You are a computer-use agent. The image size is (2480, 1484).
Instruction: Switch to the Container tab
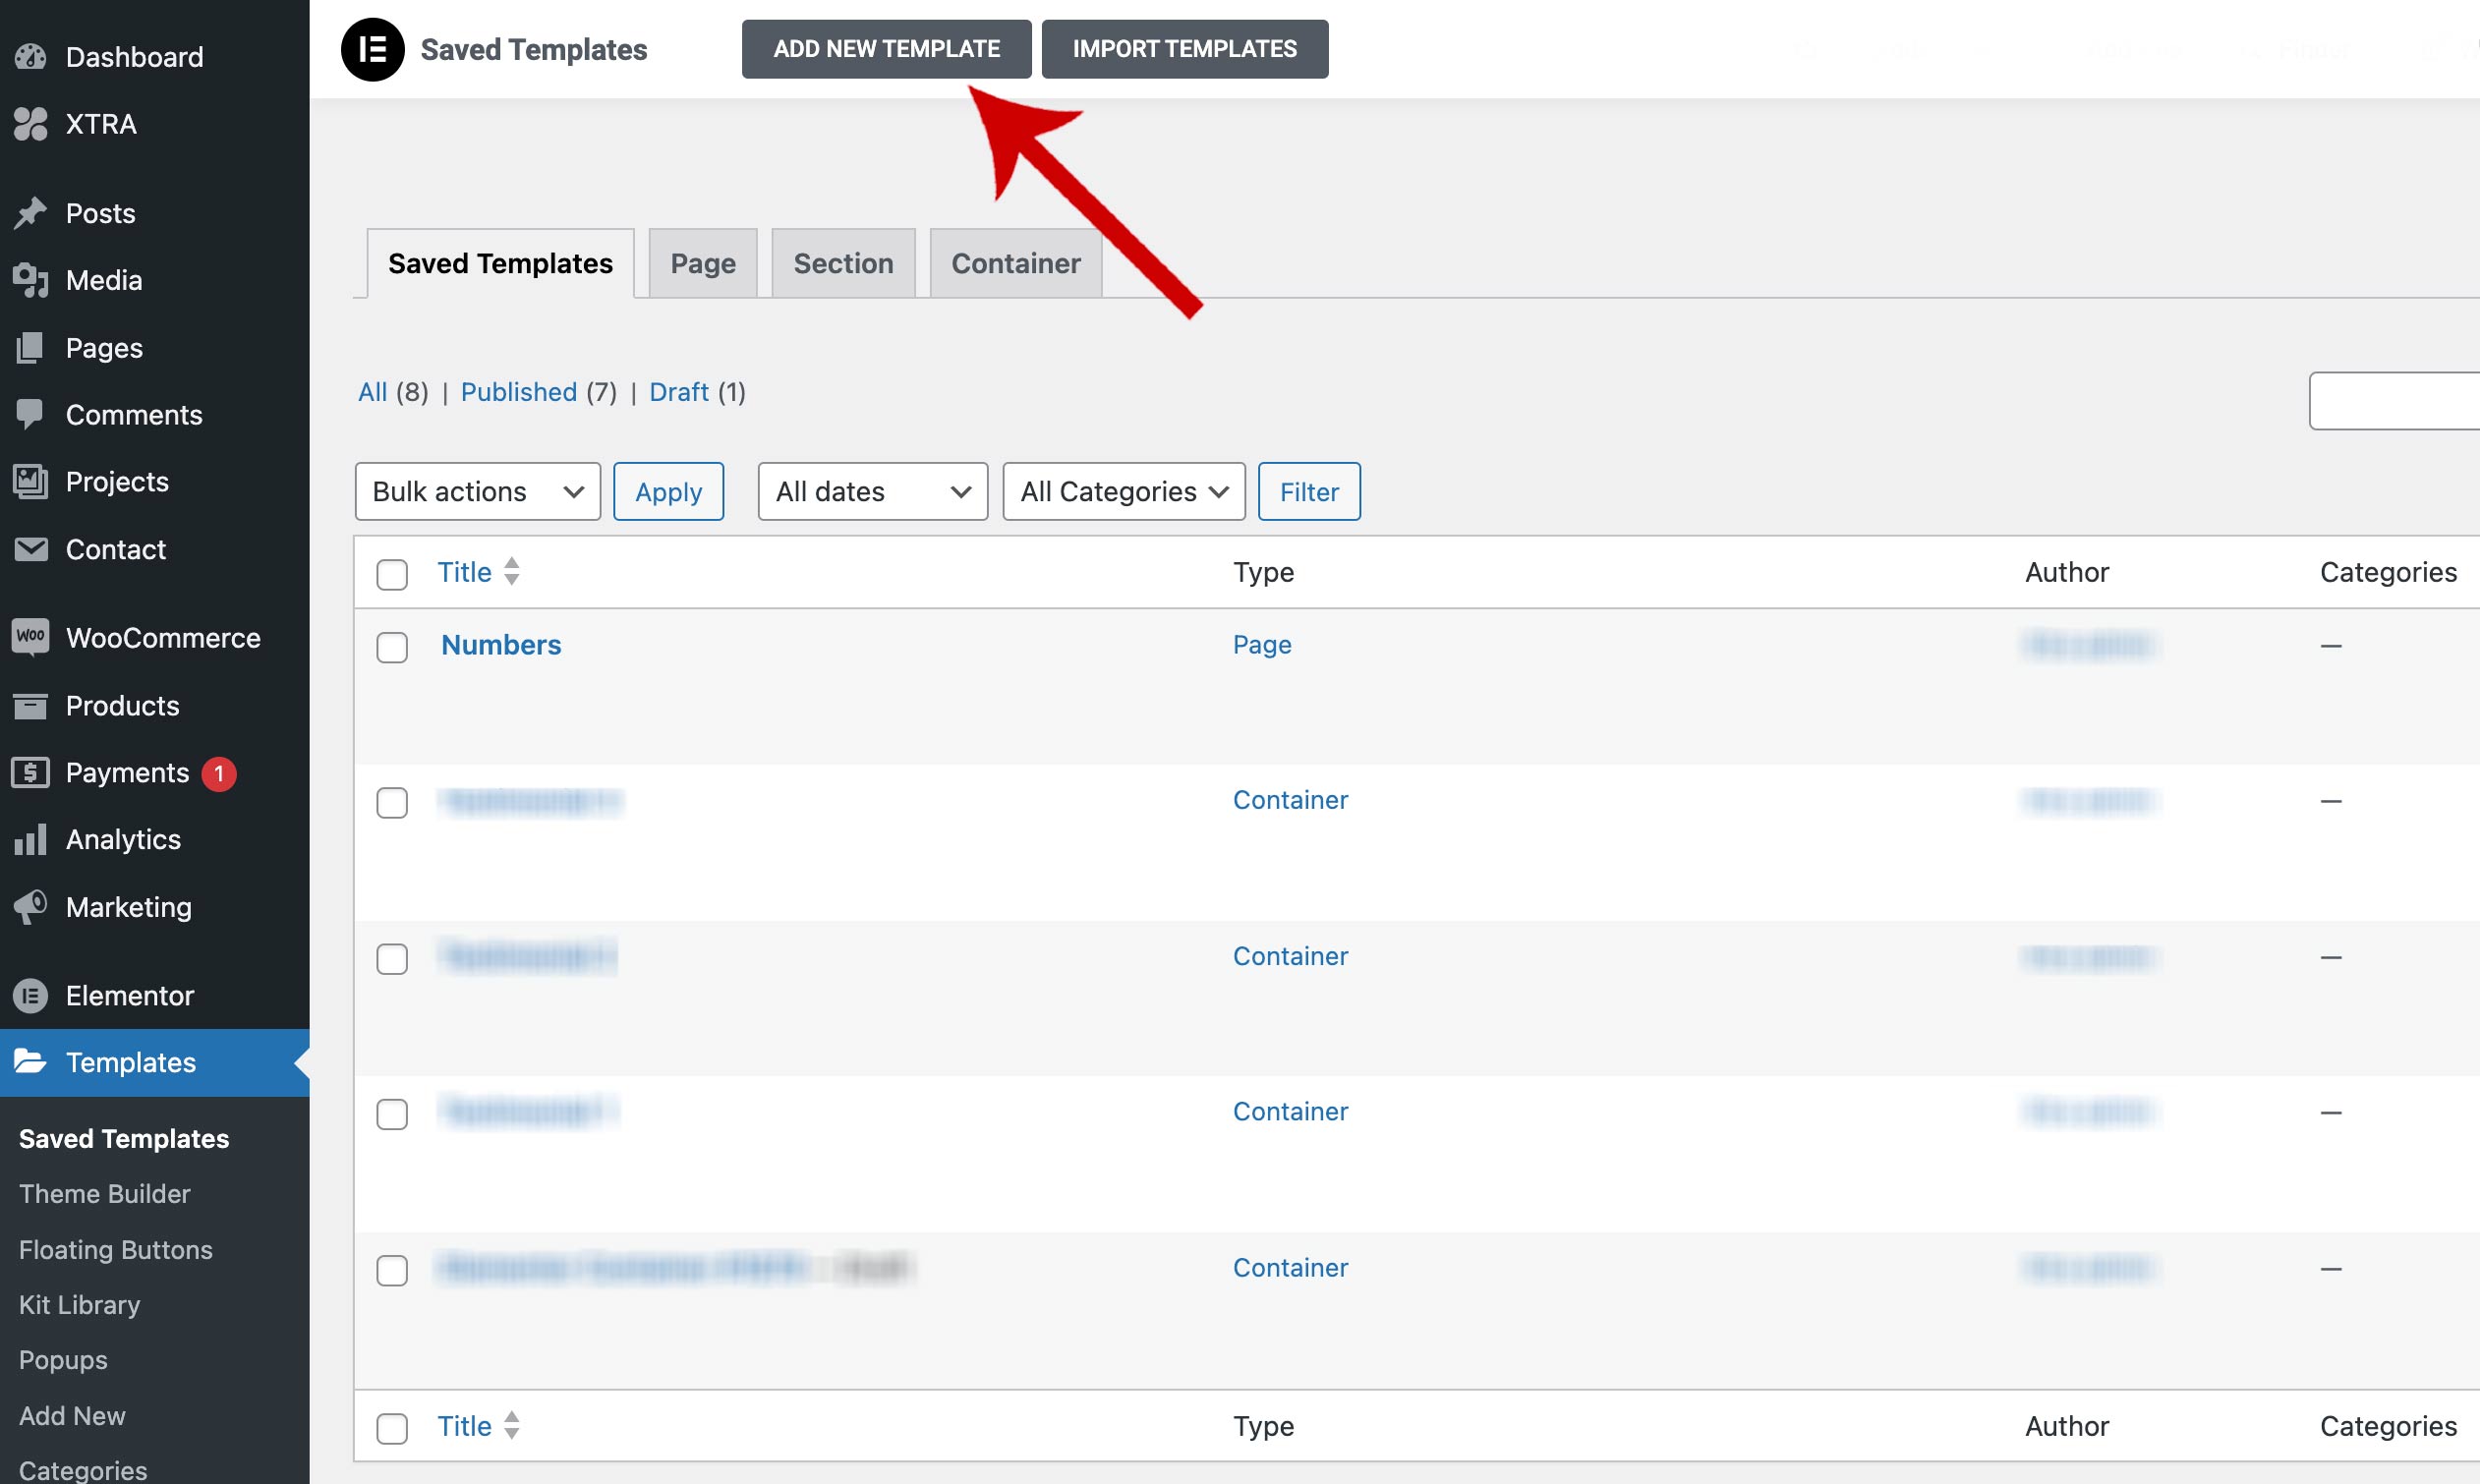tap(1015, 264)
